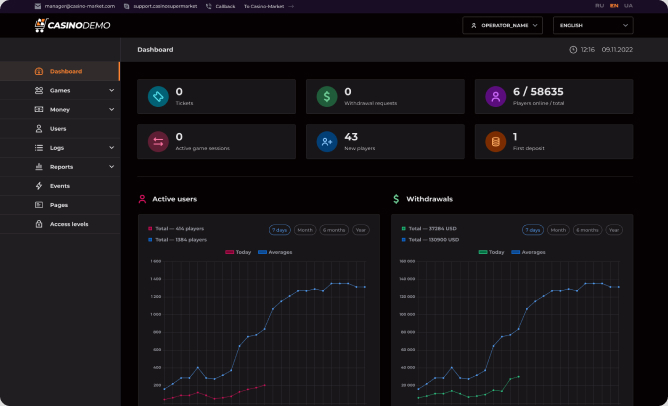
Task: Select Year range for Active users chart
Action: coord(360,230)
